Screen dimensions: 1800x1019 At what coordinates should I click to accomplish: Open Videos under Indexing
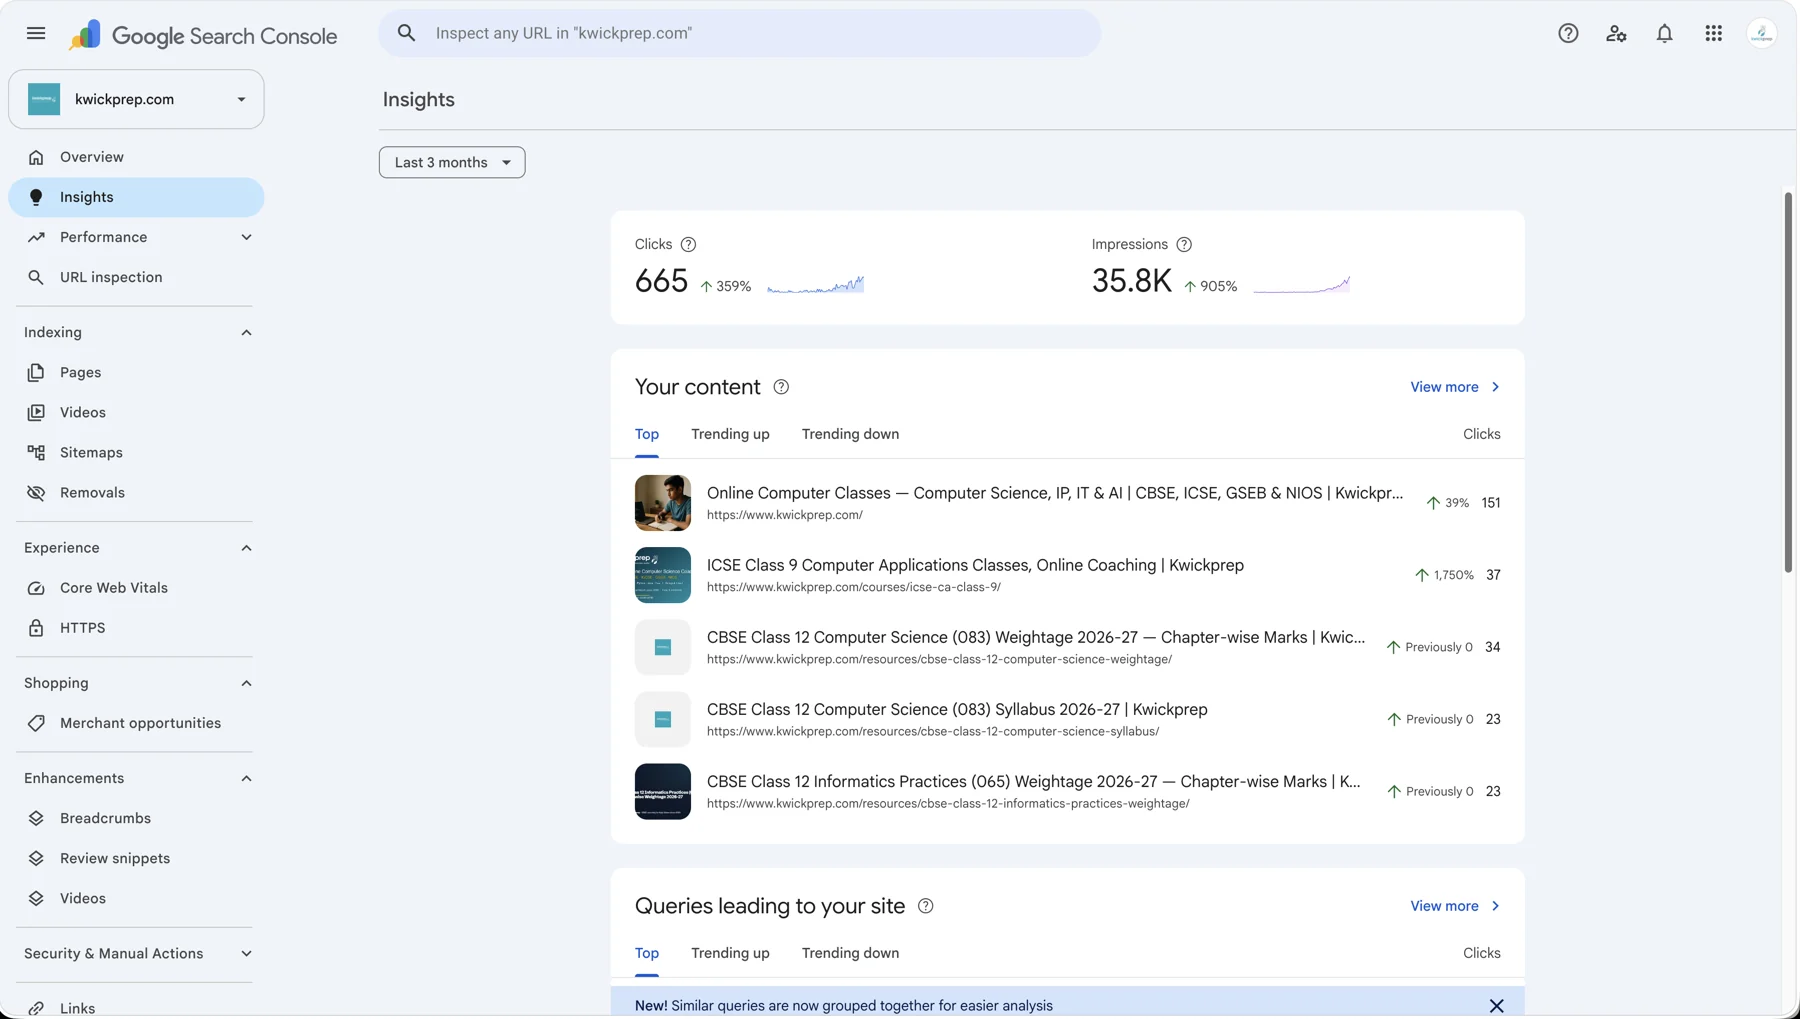(x=136, y=412)
